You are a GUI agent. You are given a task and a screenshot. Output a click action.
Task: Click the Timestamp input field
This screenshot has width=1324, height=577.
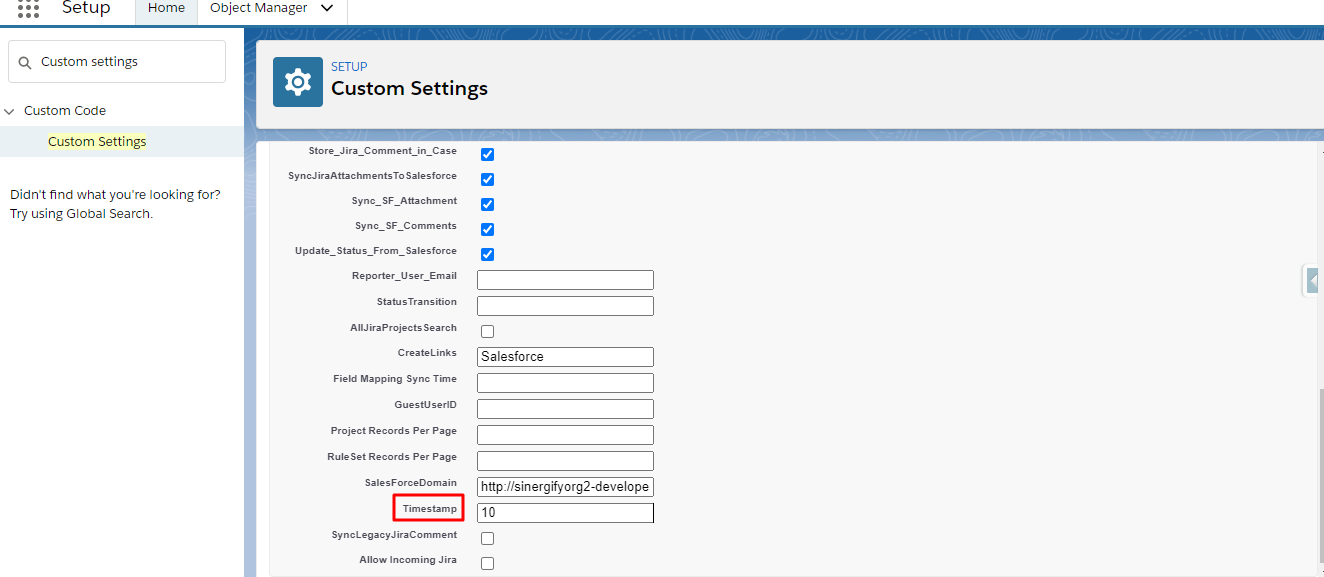click(x=565, y=512)
